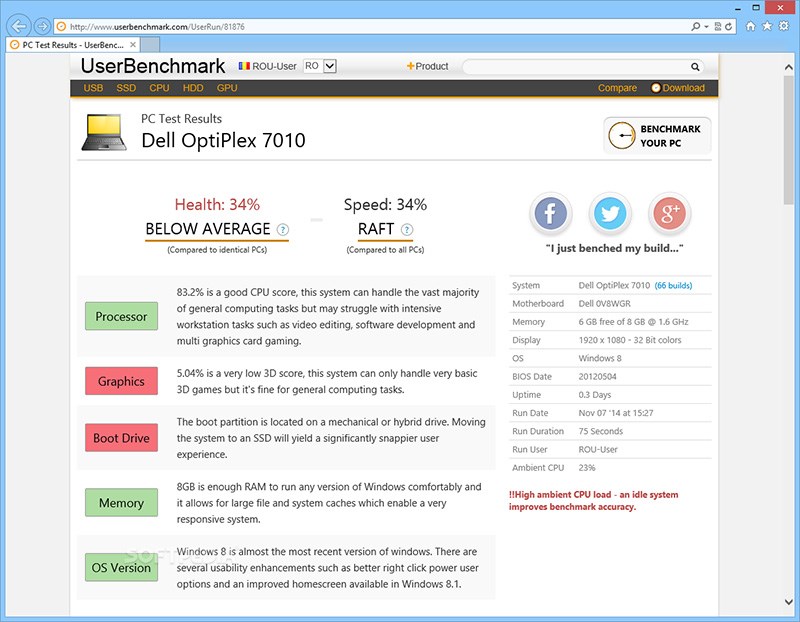The height and width of the screenshot is (622, 800).
Task: Click the search magnifier icon in site search
Action: tap(696, 67)
